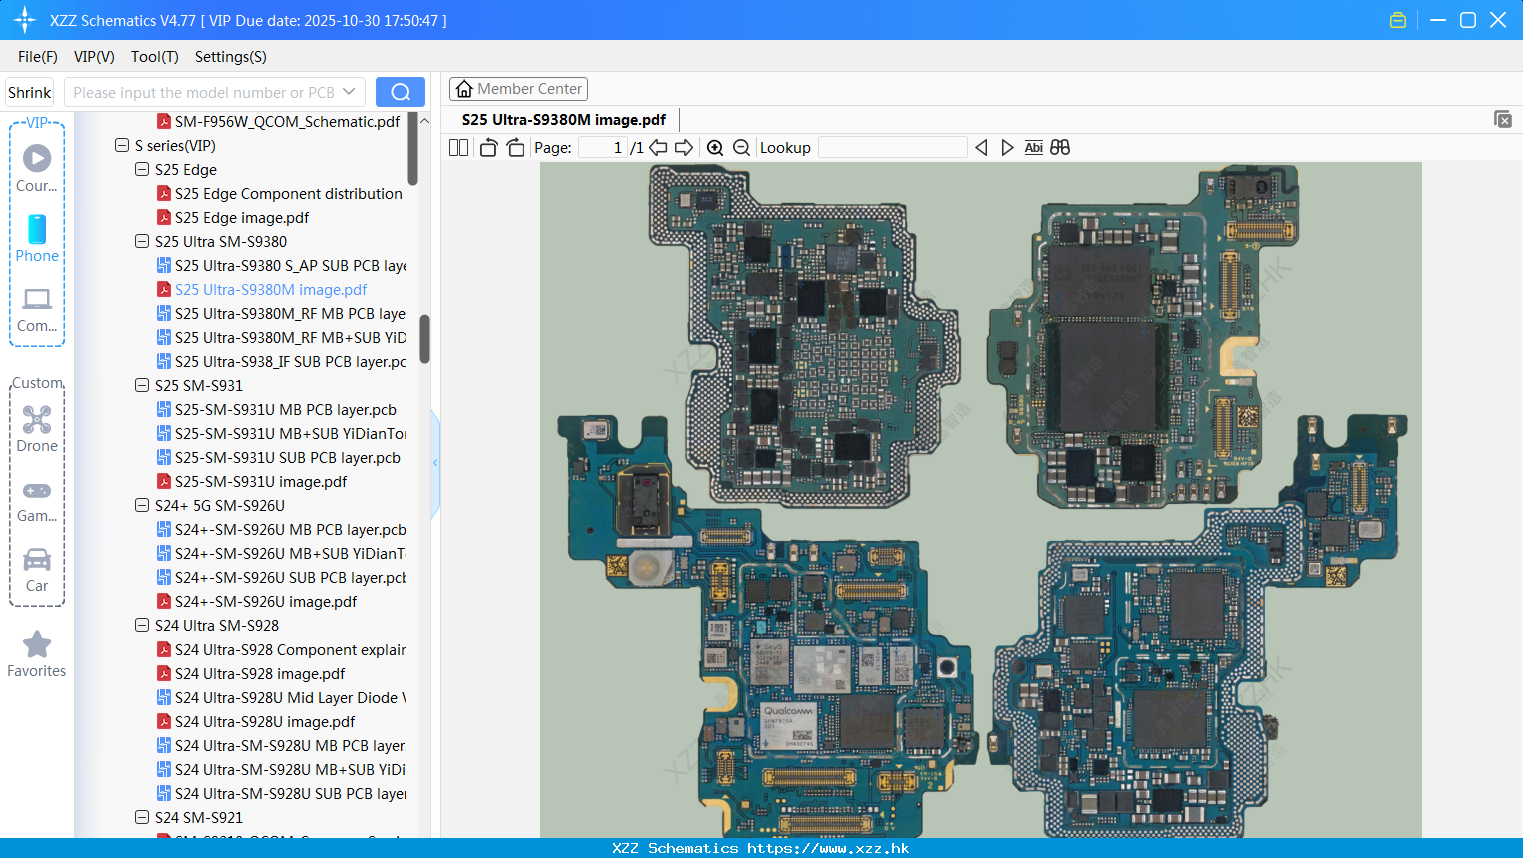The image size is (1523, 858).
Task: Find next lookup result
Action: tap(1007, 148)
